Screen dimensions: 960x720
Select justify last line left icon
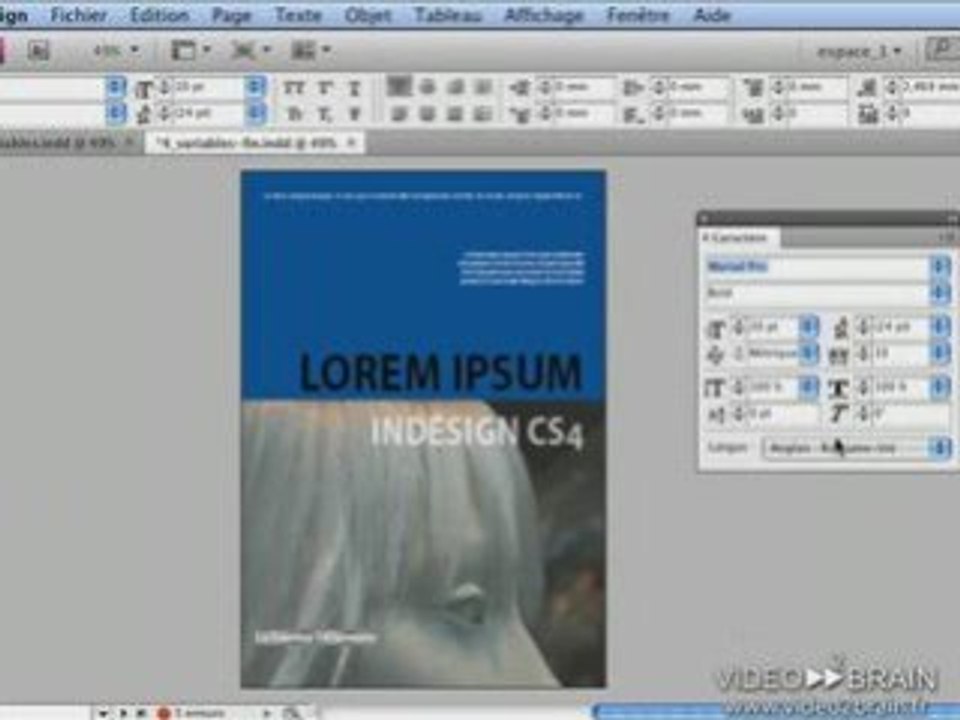[399, 114]
